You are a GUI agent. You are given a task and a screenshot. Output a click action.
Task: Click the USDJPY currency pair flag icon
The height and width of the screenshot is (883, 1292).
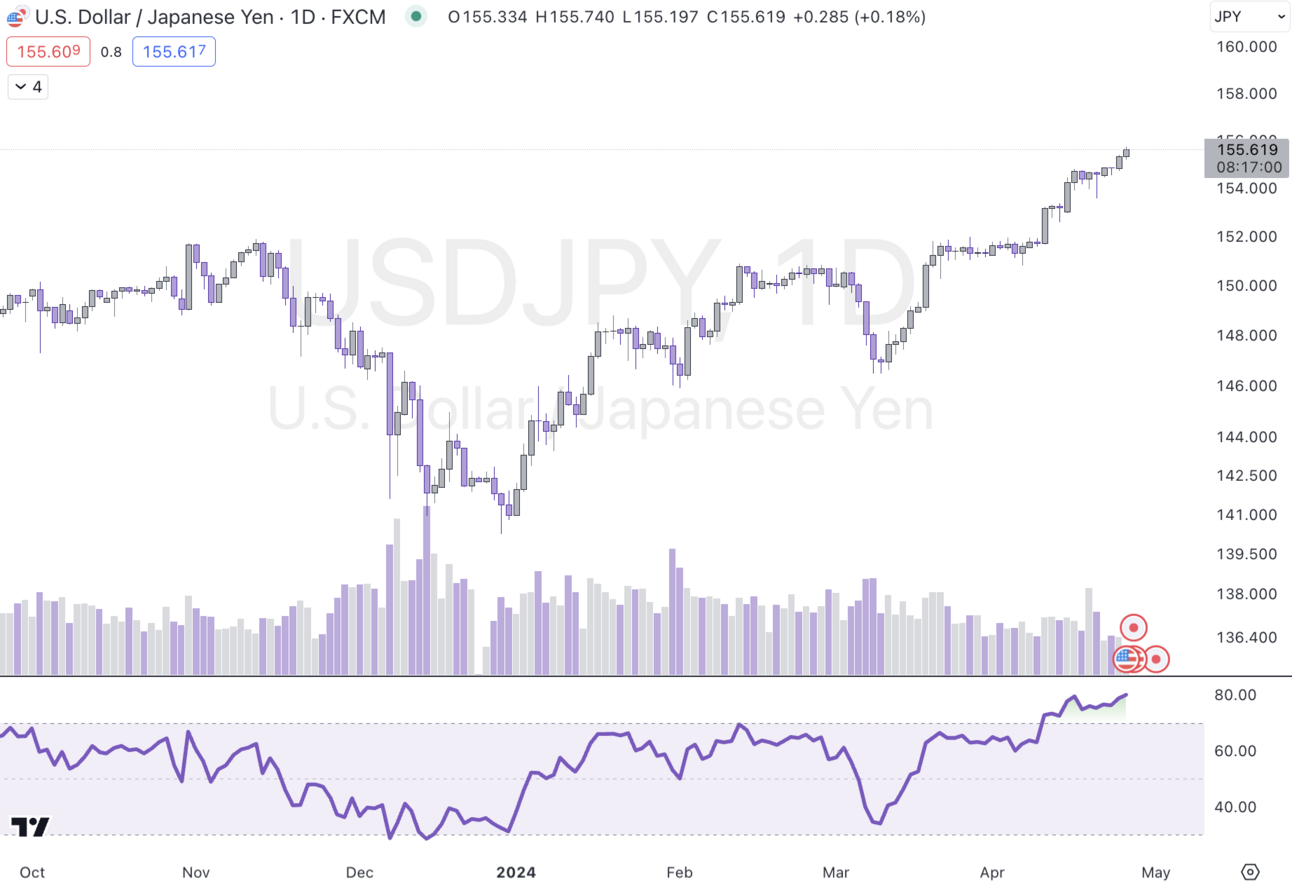click(16, 16)
